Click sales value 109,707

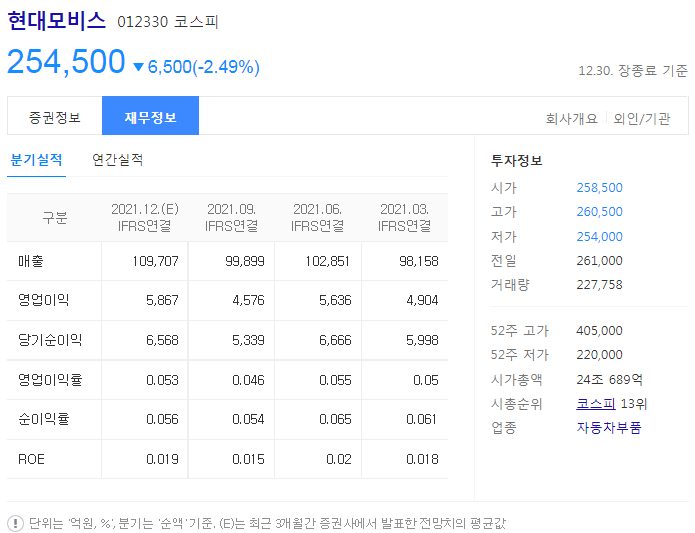tap(155, 261)
